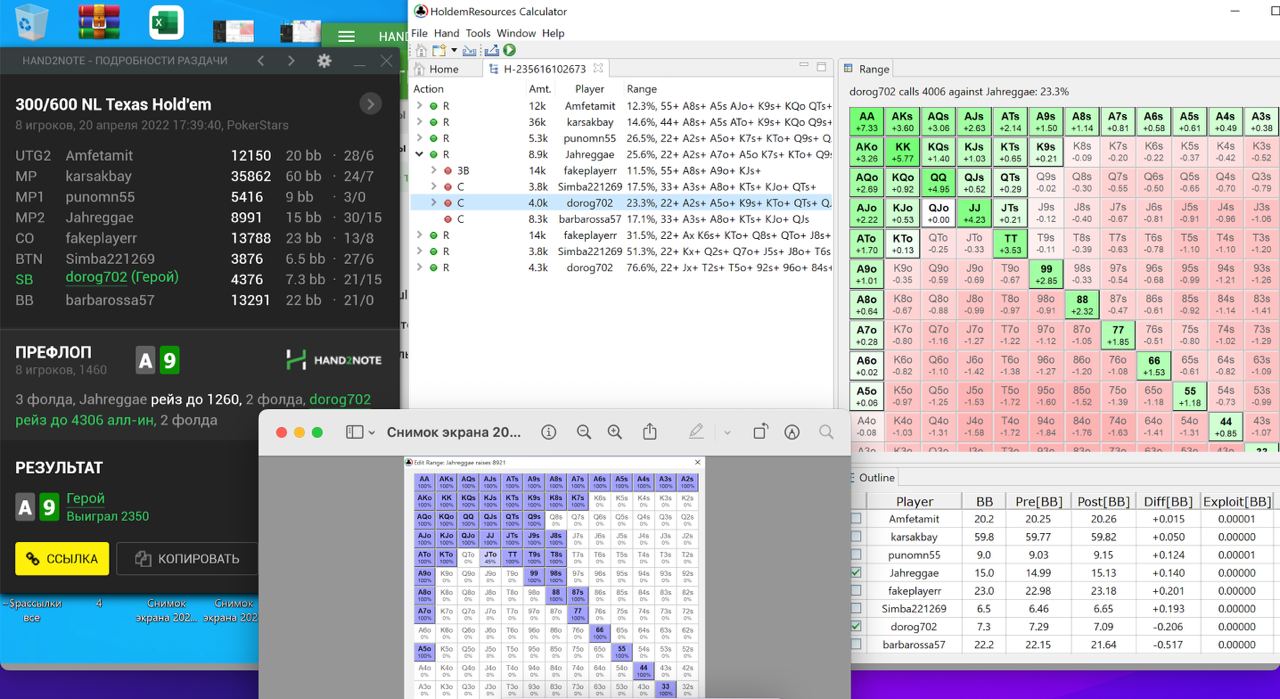Image resolution: width=1280 pixels, height=699 pixels.
Task: Close the H-235616102673 tab
Action: pyautogui.click(x=597, y=68)
